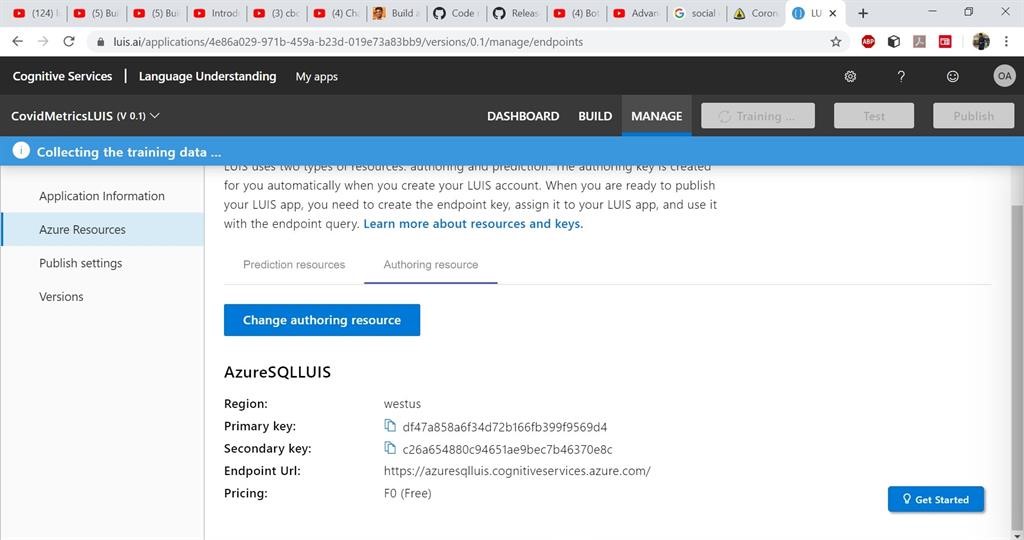Screen dimensions: 1024x540
Task: Click the Test button
Action: [874, 116]
